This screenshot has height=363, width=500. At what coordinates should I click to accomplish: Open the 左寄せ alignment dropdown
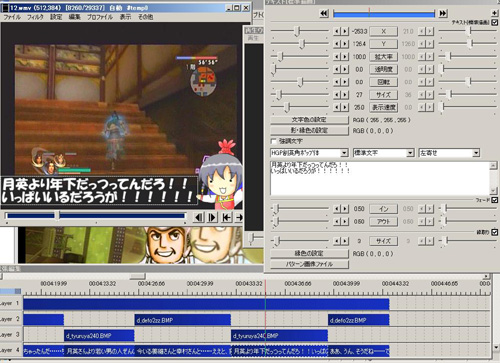click(x=476, y=153)
